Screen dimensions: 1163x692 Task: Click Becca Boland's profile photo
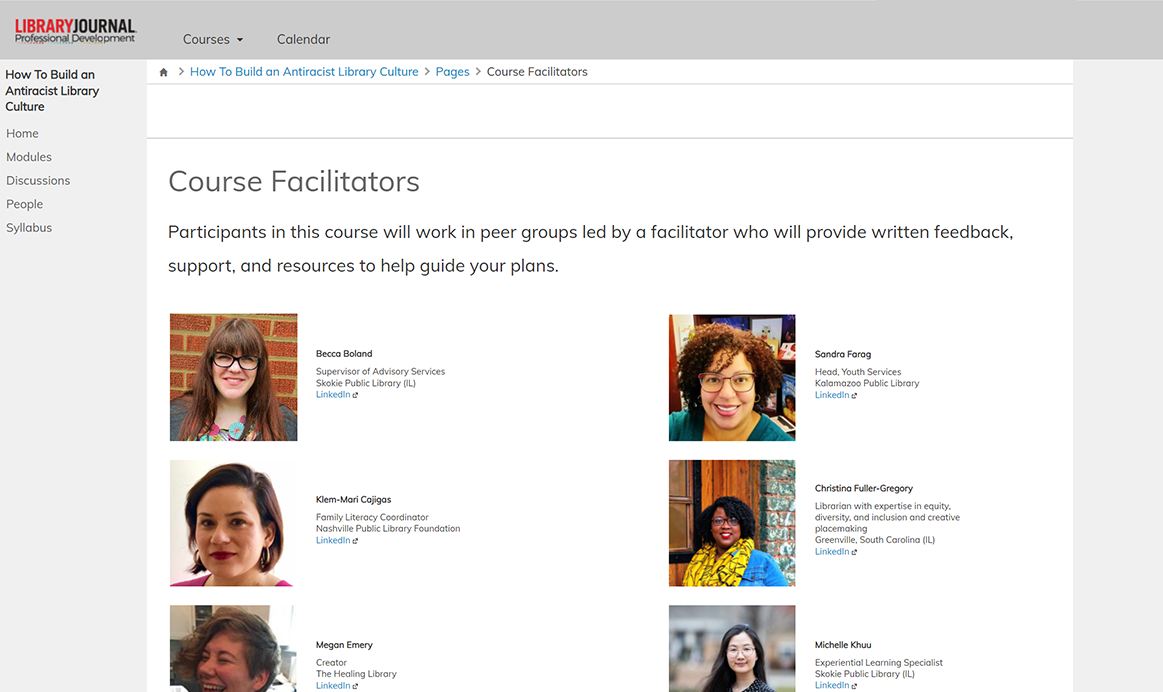233,377
